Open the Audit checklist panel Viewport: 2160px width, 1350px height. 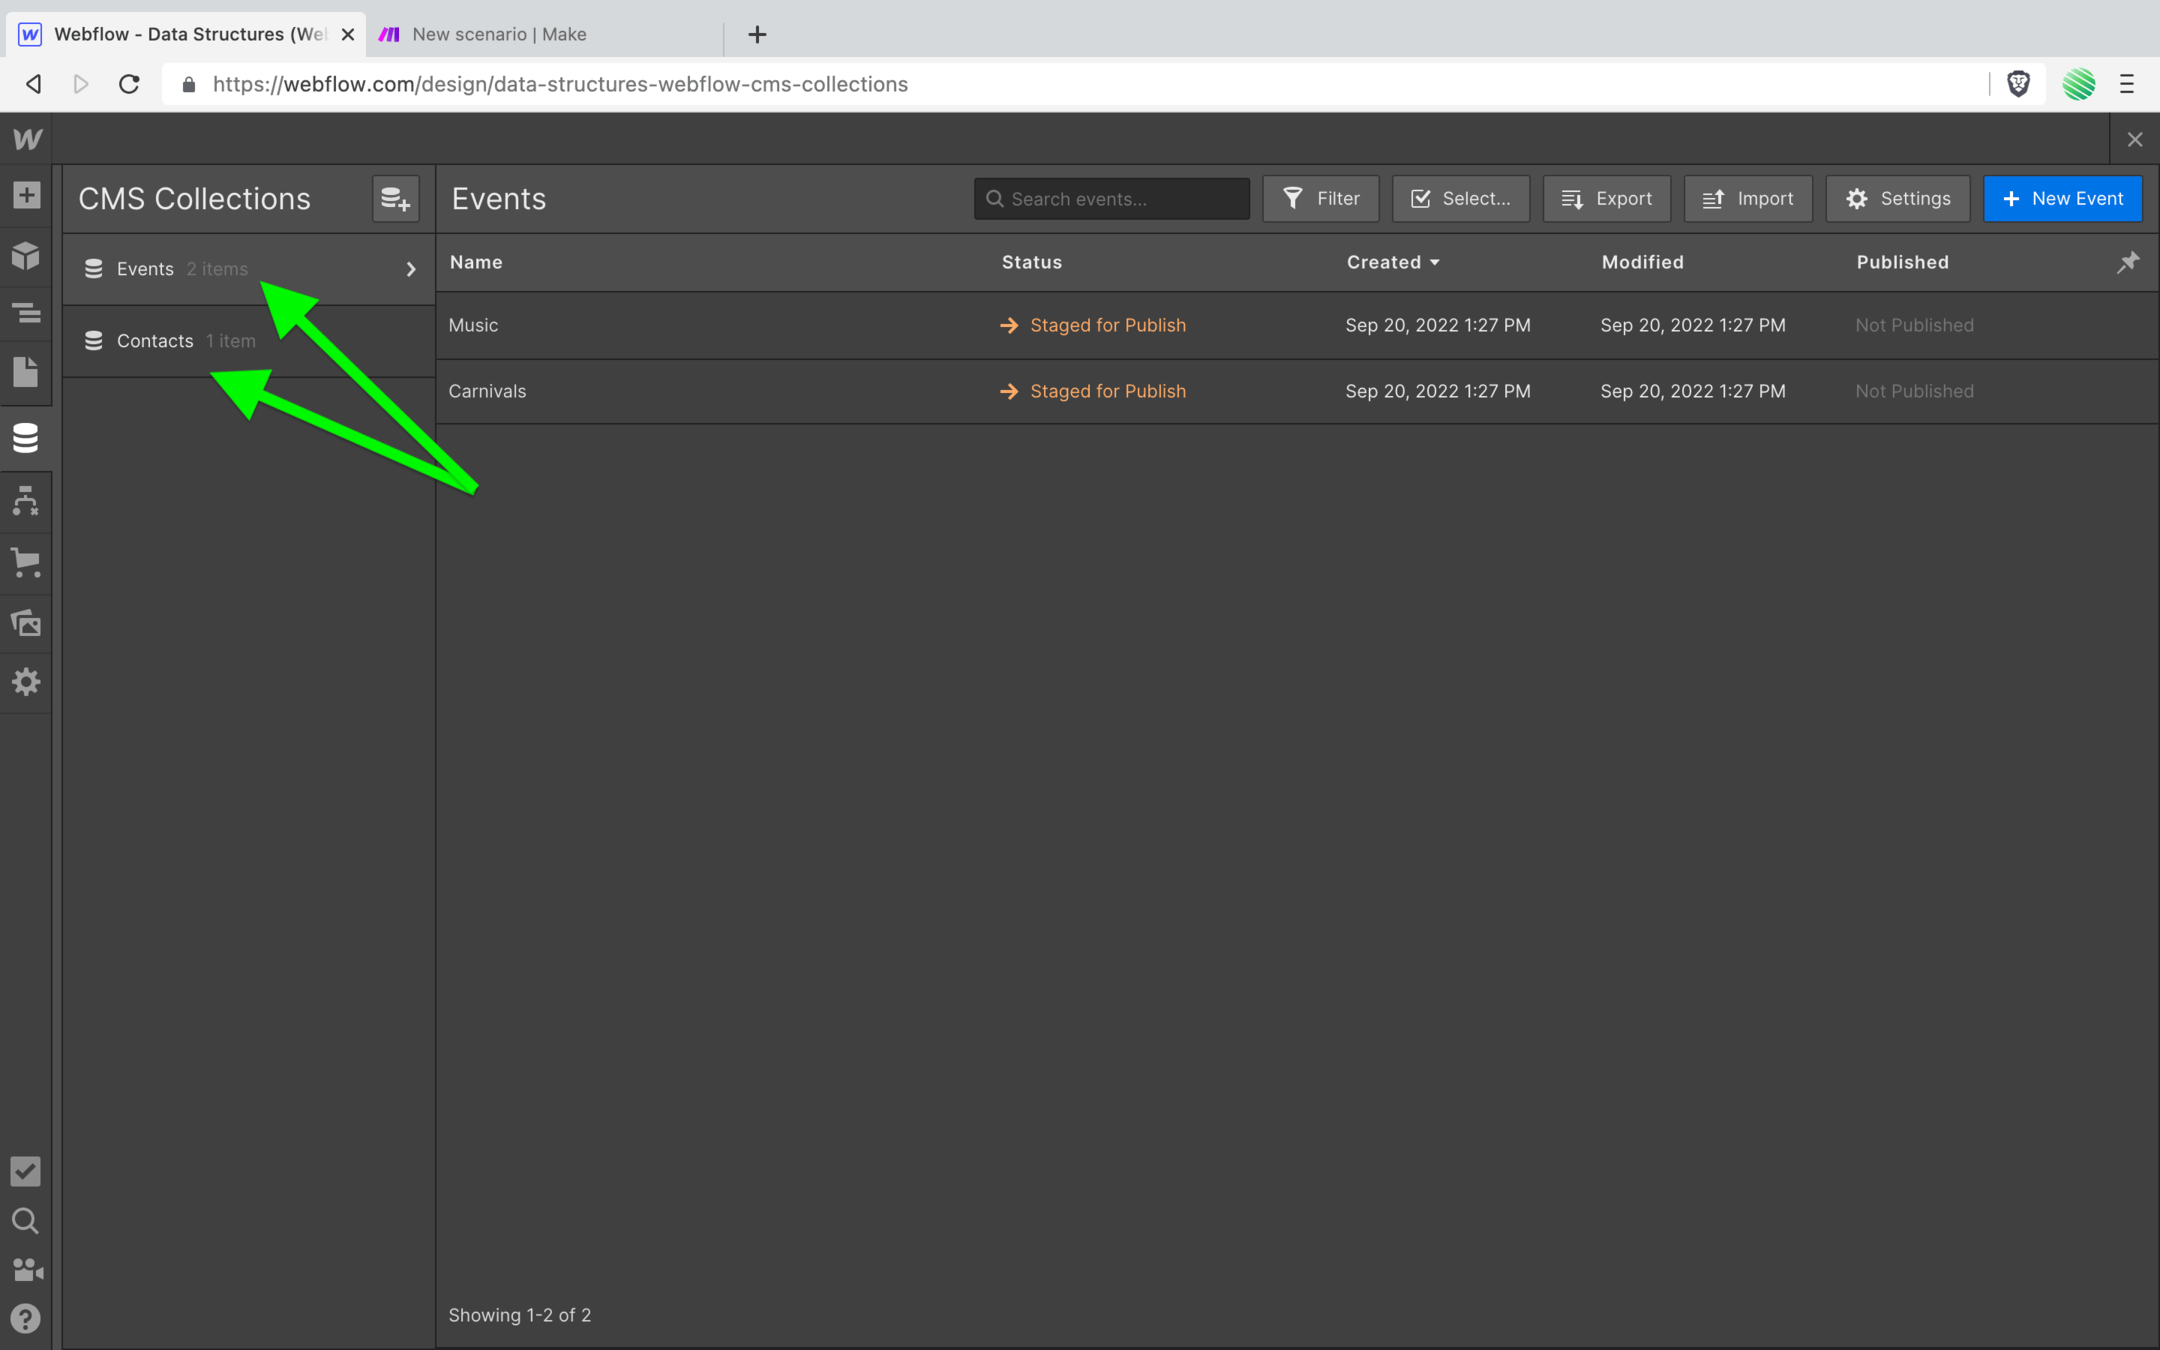point(26,1171)
